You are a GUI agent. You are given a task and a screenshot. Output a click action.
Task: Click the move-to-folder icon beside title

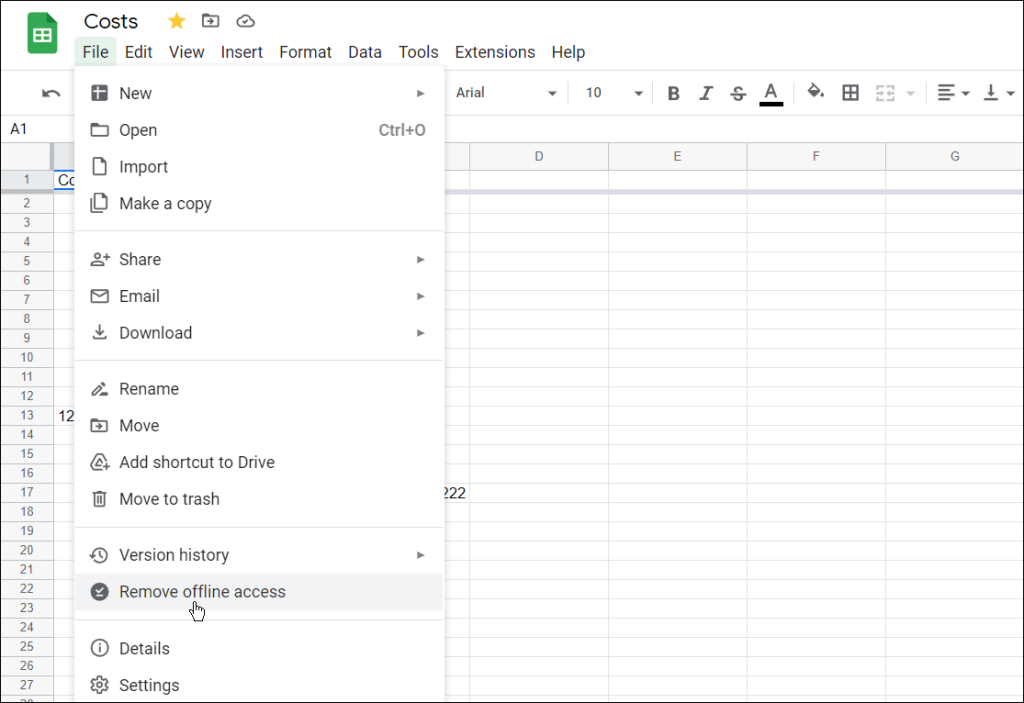[210, 21]
